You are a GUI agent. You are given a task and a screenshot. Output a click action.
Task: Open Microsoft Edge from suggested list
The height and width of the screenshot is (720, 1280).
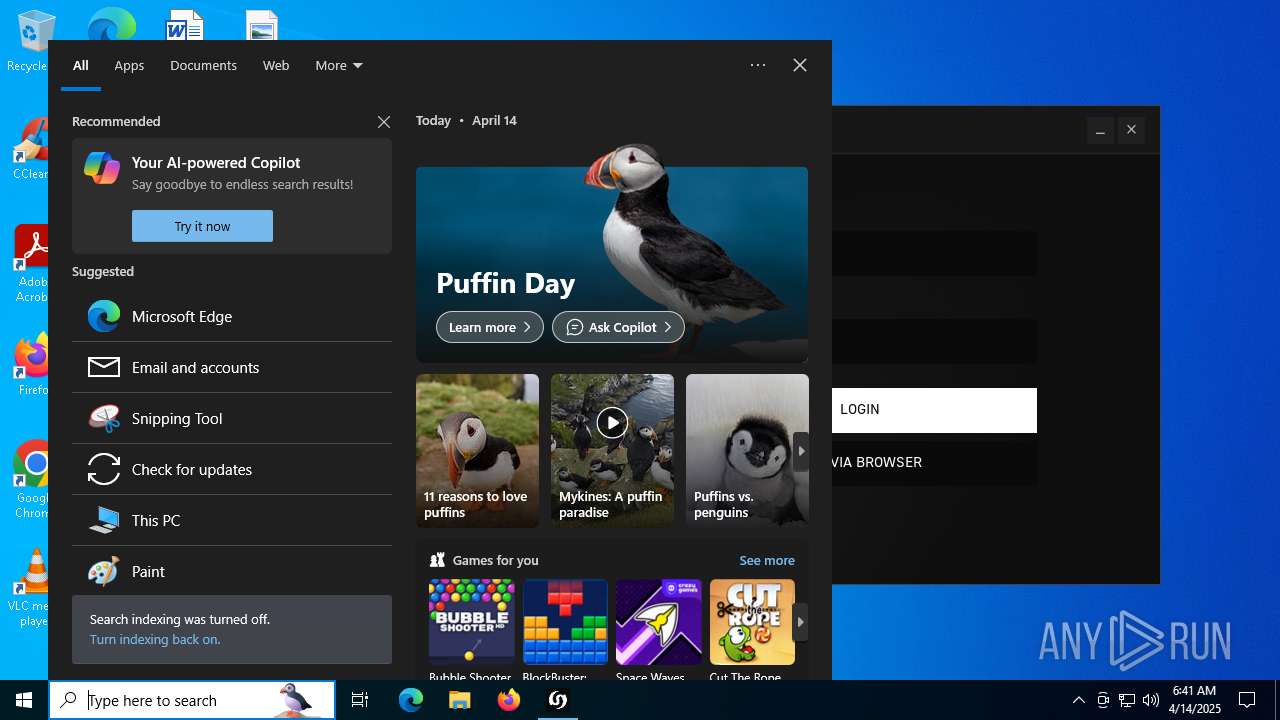click(232, 316)
